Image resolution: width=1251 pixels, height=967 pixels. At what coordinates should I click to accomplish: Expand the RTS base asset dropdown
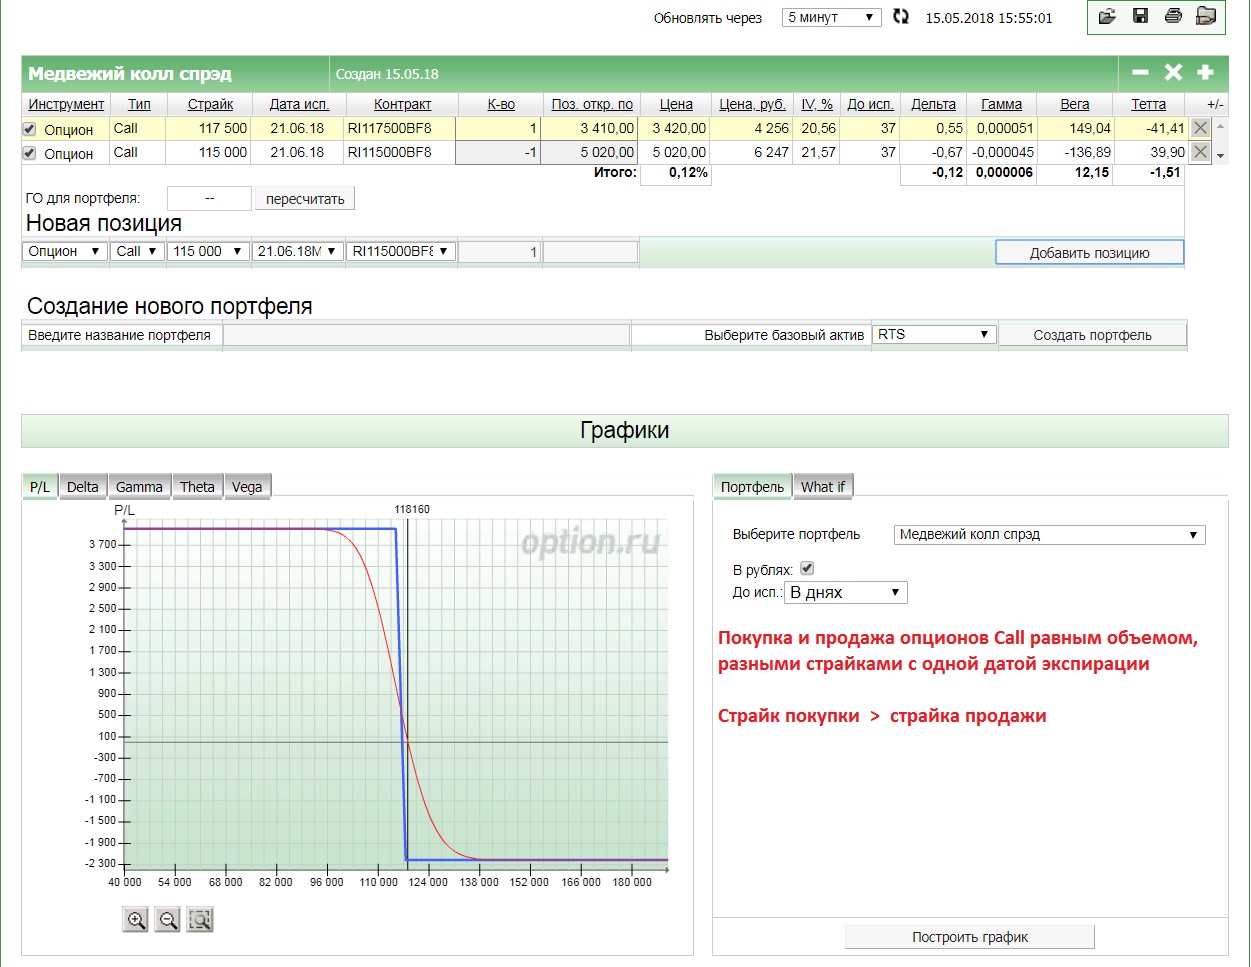coord(934,335)
